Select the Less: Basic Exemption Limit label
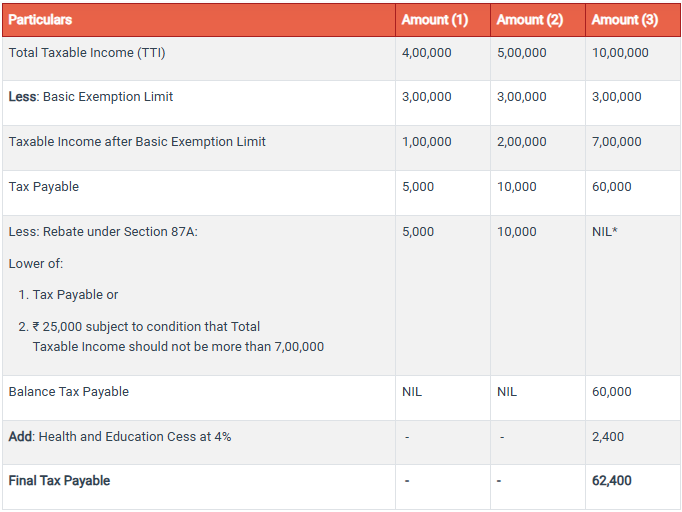Viewport: 682px width, 512px height. click(x=91, y=97)
